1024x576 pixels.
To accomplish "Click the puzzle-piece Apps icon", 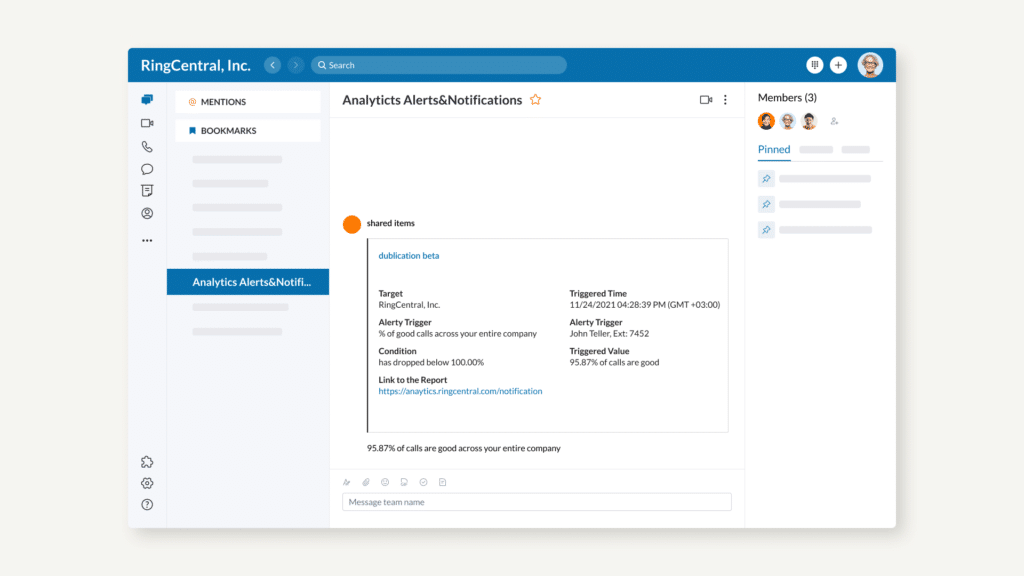I will [x=147, y=462].
